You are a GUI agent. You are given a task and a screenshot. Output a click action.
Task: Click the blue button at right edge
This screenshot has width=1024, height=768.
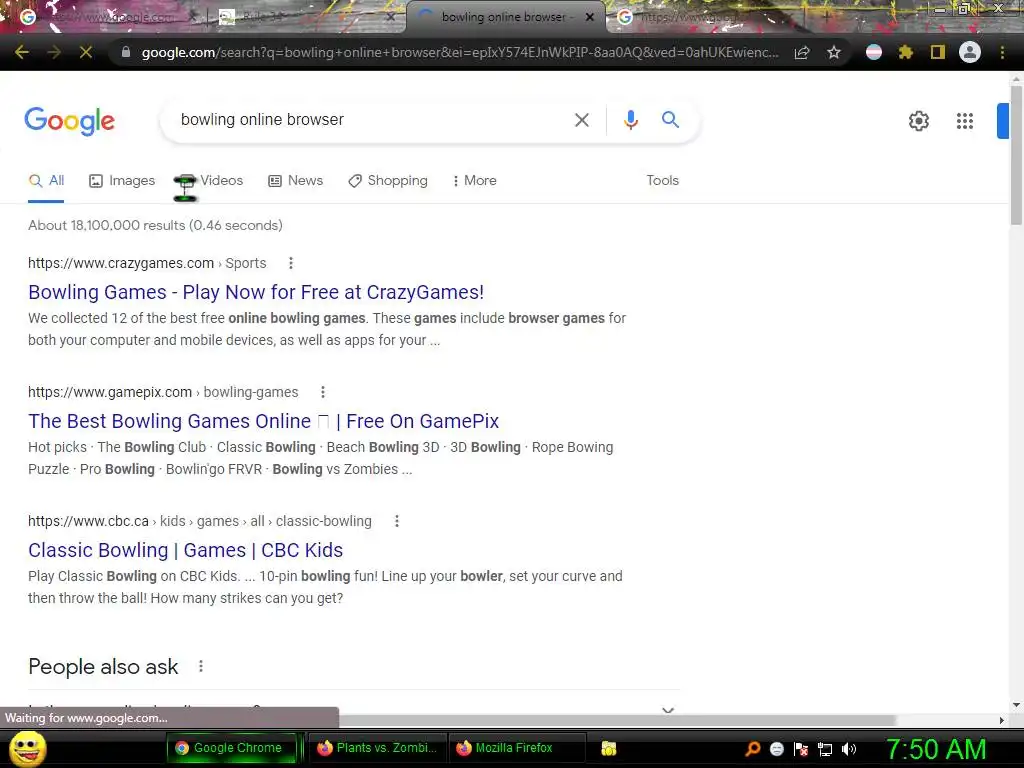[1002, 121]
